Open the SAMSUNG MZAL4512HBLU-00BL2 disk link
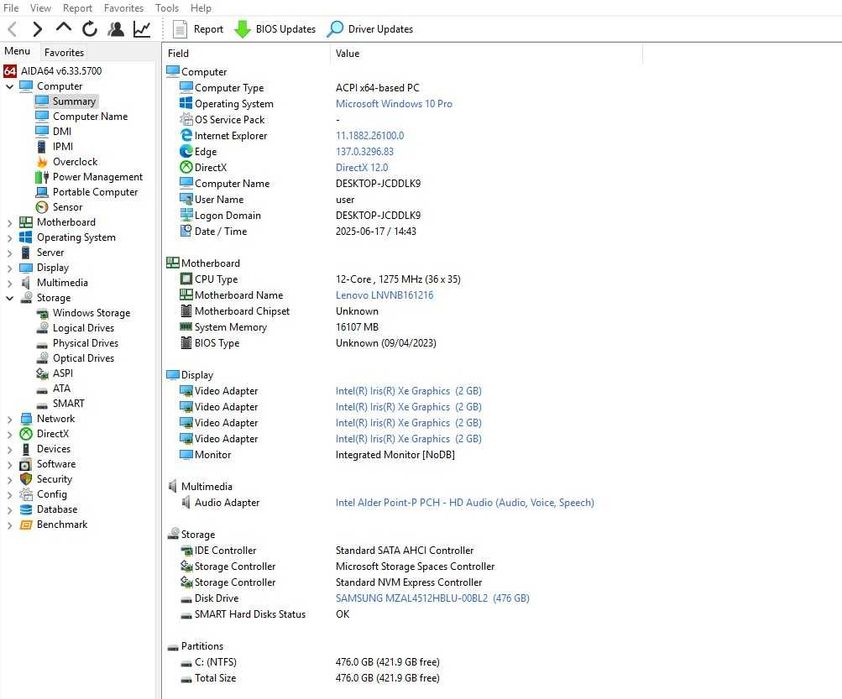The height and width of the screenshot is (699, 842). (432, 599)
